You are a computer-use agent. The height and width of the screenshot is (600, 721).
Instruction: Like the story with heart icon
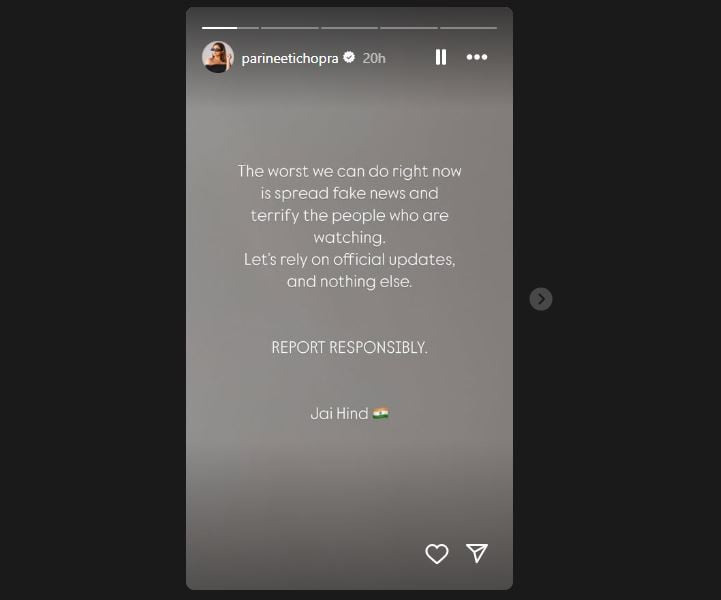coord(436,553)
